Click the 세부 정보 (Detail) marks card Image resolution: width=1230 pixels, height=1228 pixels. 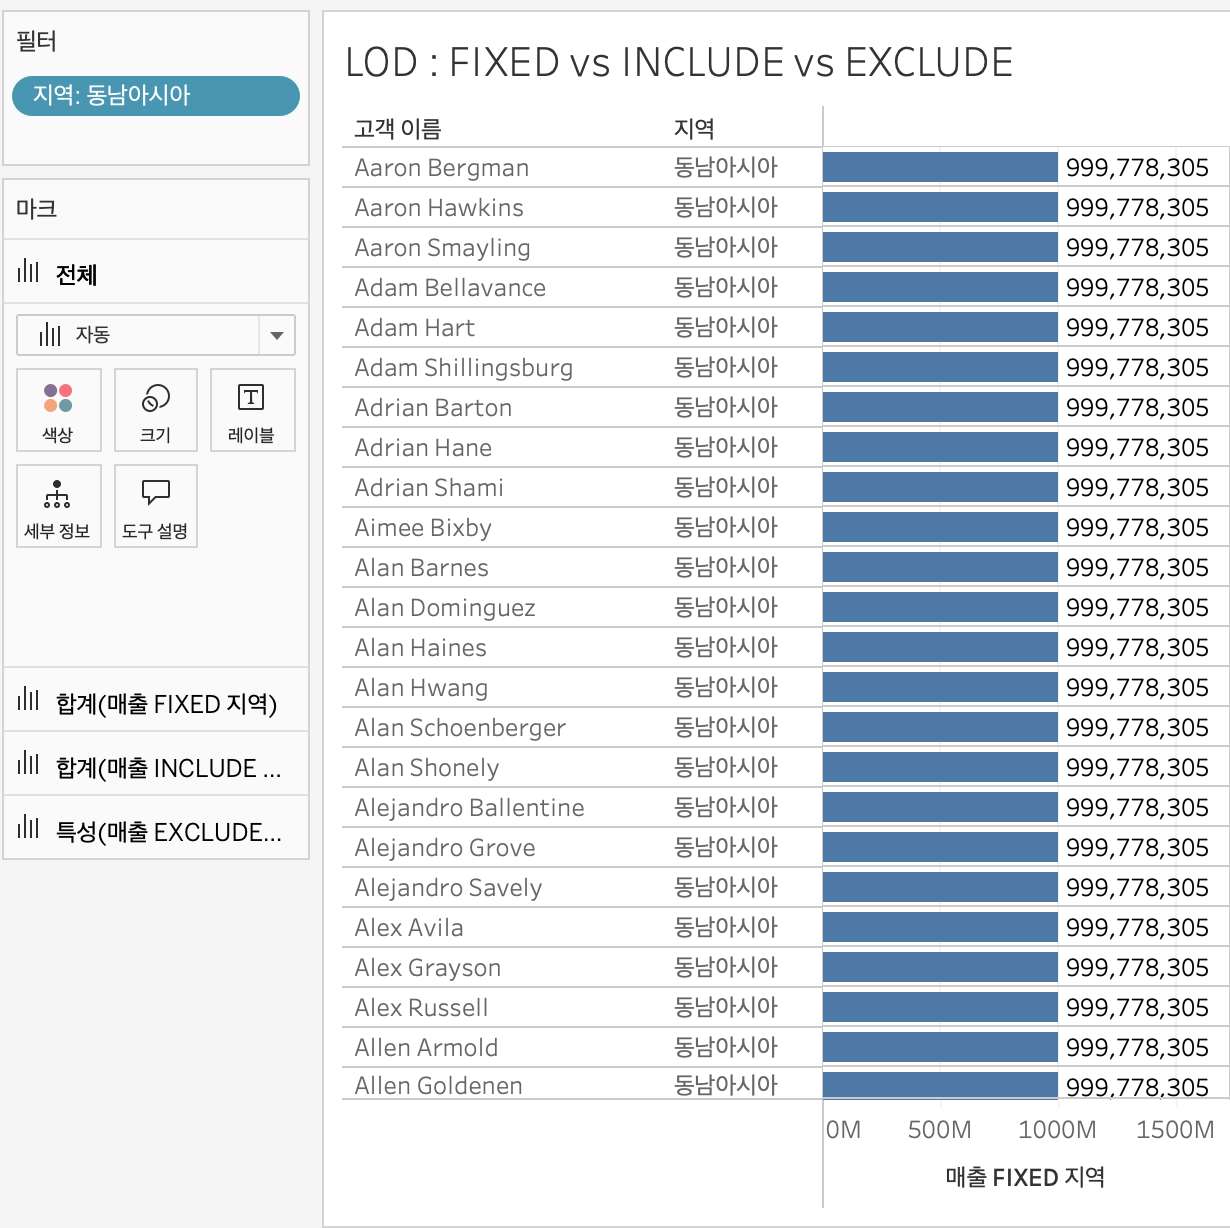click(59, 506)
